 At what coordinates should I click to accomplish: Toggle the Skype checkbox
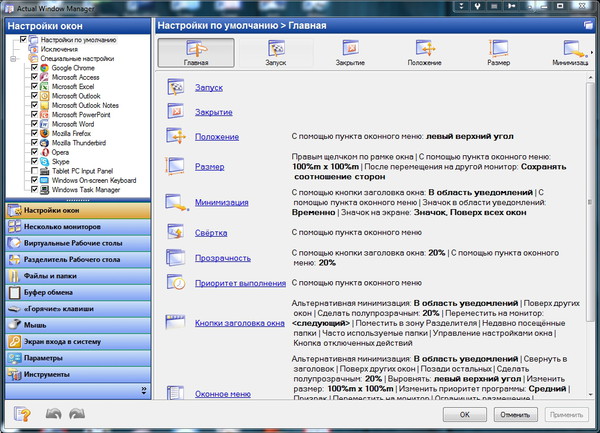click(x=35, y=162)
